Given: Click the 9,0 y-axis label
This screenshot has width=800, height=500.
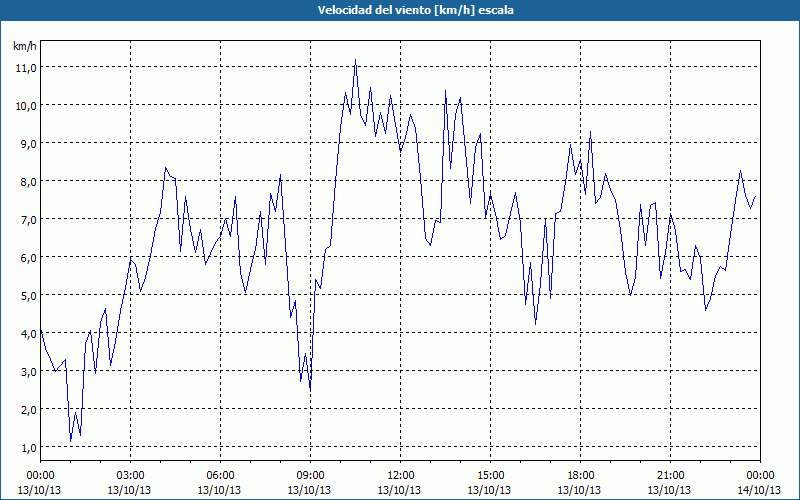Looking at the screenshot, I should 28,143.
